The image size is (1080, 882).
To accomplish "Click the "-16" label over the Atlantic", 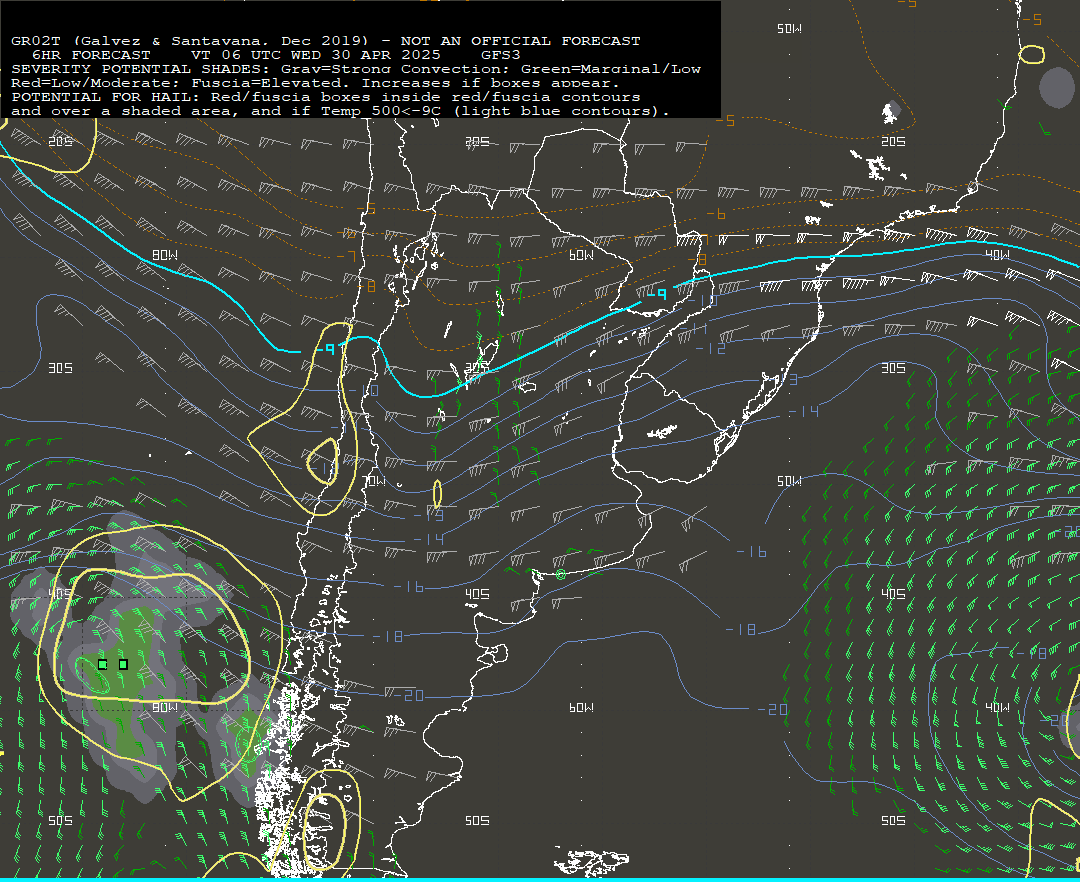I will coord(751,552).
